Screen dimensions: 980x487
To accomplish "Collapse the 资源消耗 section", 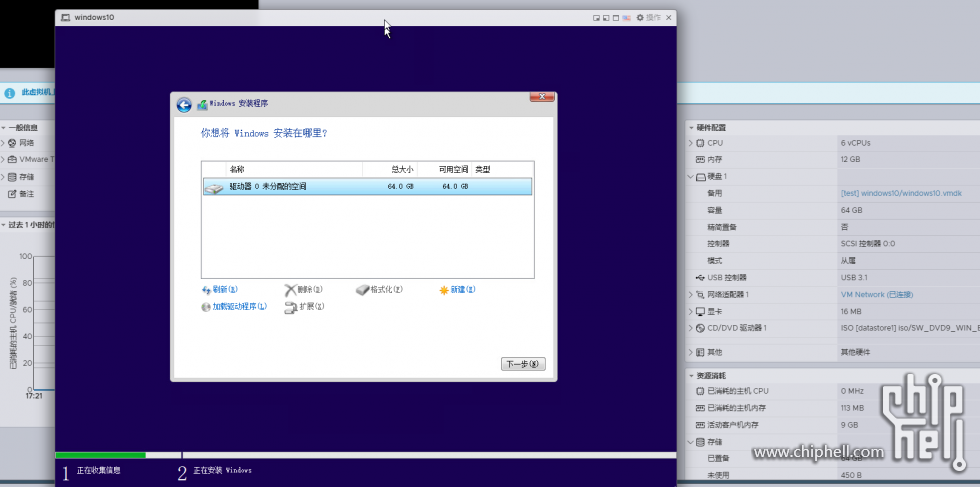I will tap(691, 376).
